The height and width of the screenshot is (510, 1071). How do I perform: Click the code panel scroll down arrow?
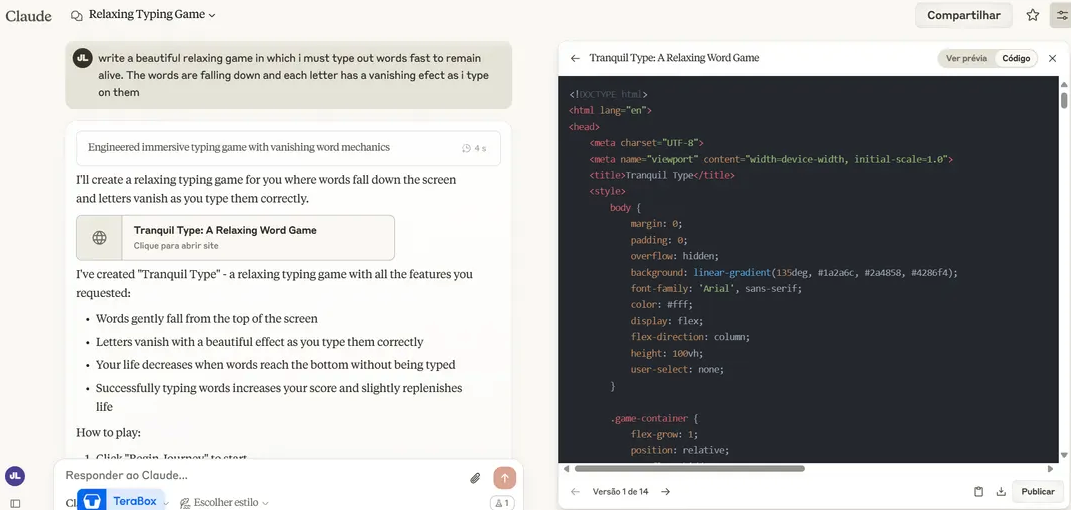pos(1064,455)
